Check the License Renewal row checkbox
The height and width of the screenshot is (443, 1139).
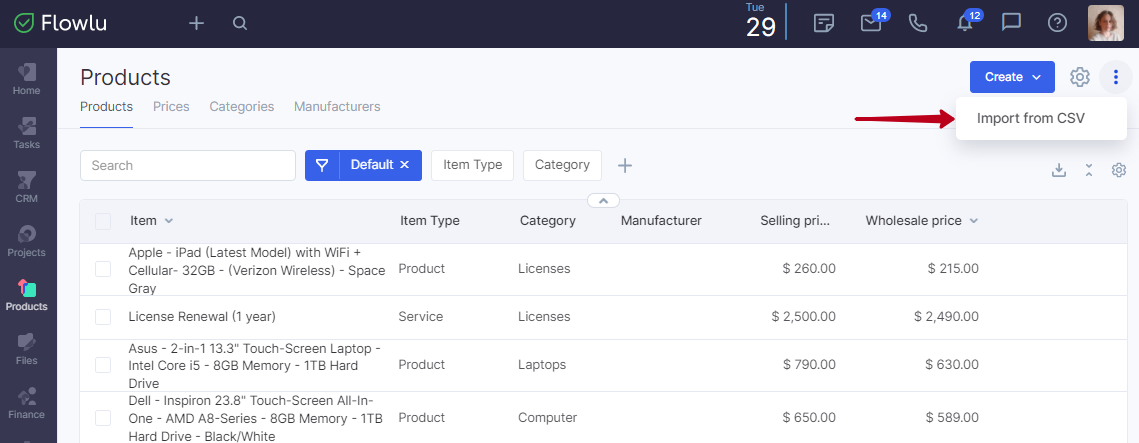103,317
